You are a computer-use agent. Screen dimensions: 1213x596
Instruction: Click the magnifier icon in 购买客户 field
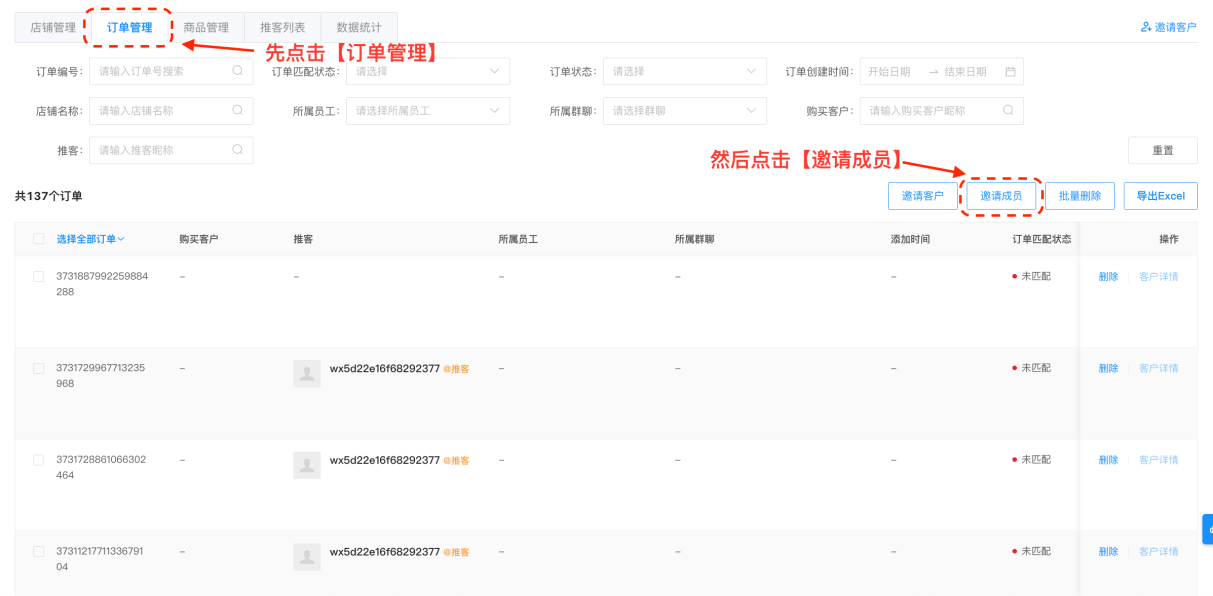[1010, 111]
